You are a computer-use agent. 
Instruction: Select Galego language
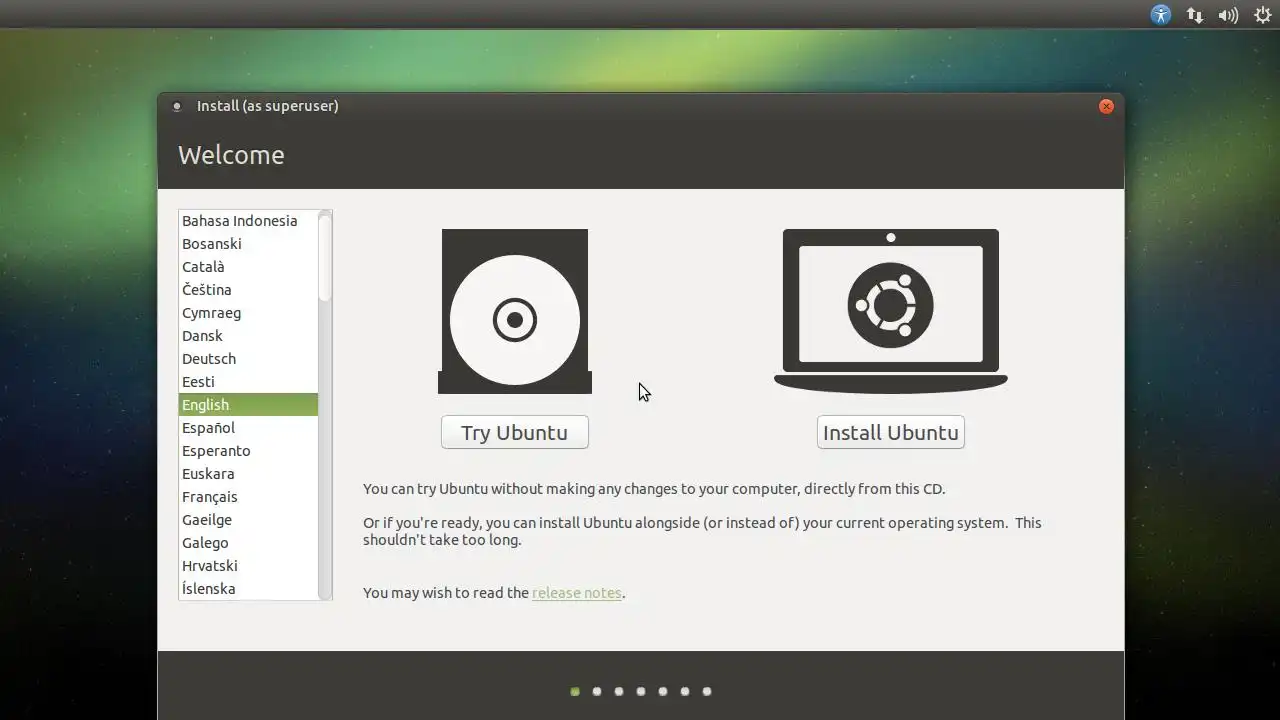point(248,543)
